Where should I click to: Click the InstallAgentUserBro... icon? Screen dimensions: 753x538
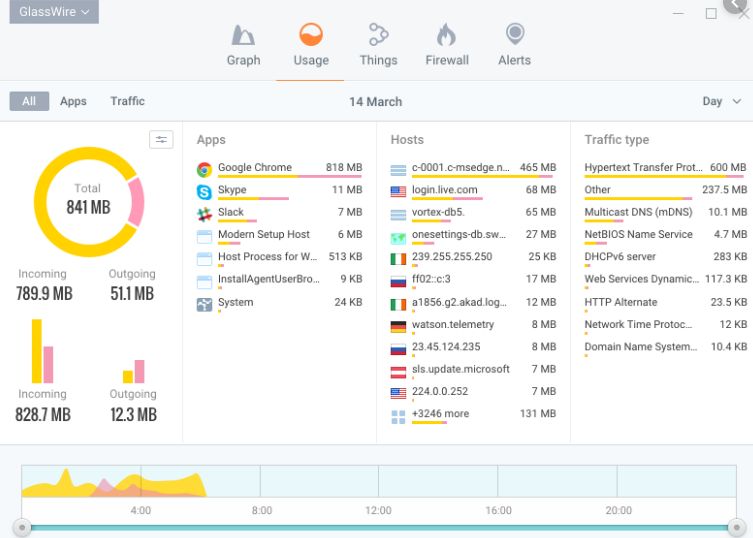tap(204, 281)
